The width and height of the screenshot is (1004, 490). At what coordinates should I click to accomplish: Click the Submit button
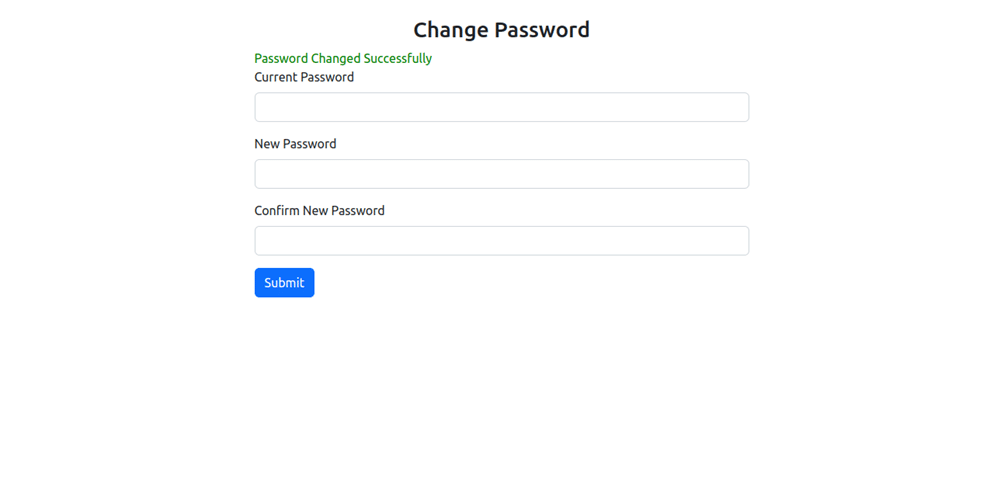pos(284,283)
